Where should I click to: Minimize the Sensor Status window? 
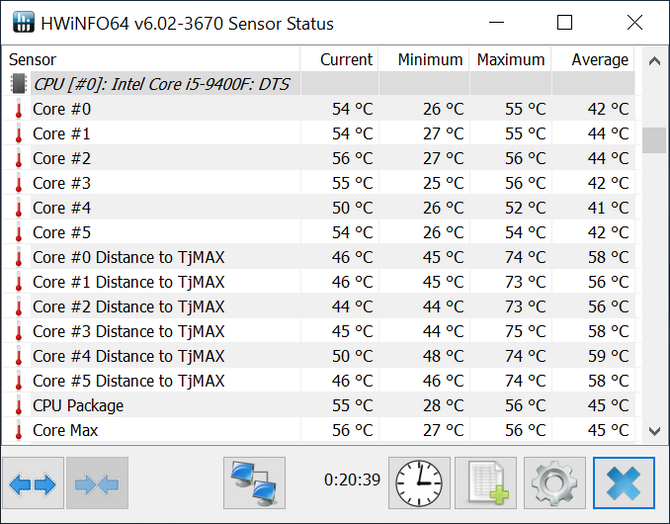tap(496, 22)
